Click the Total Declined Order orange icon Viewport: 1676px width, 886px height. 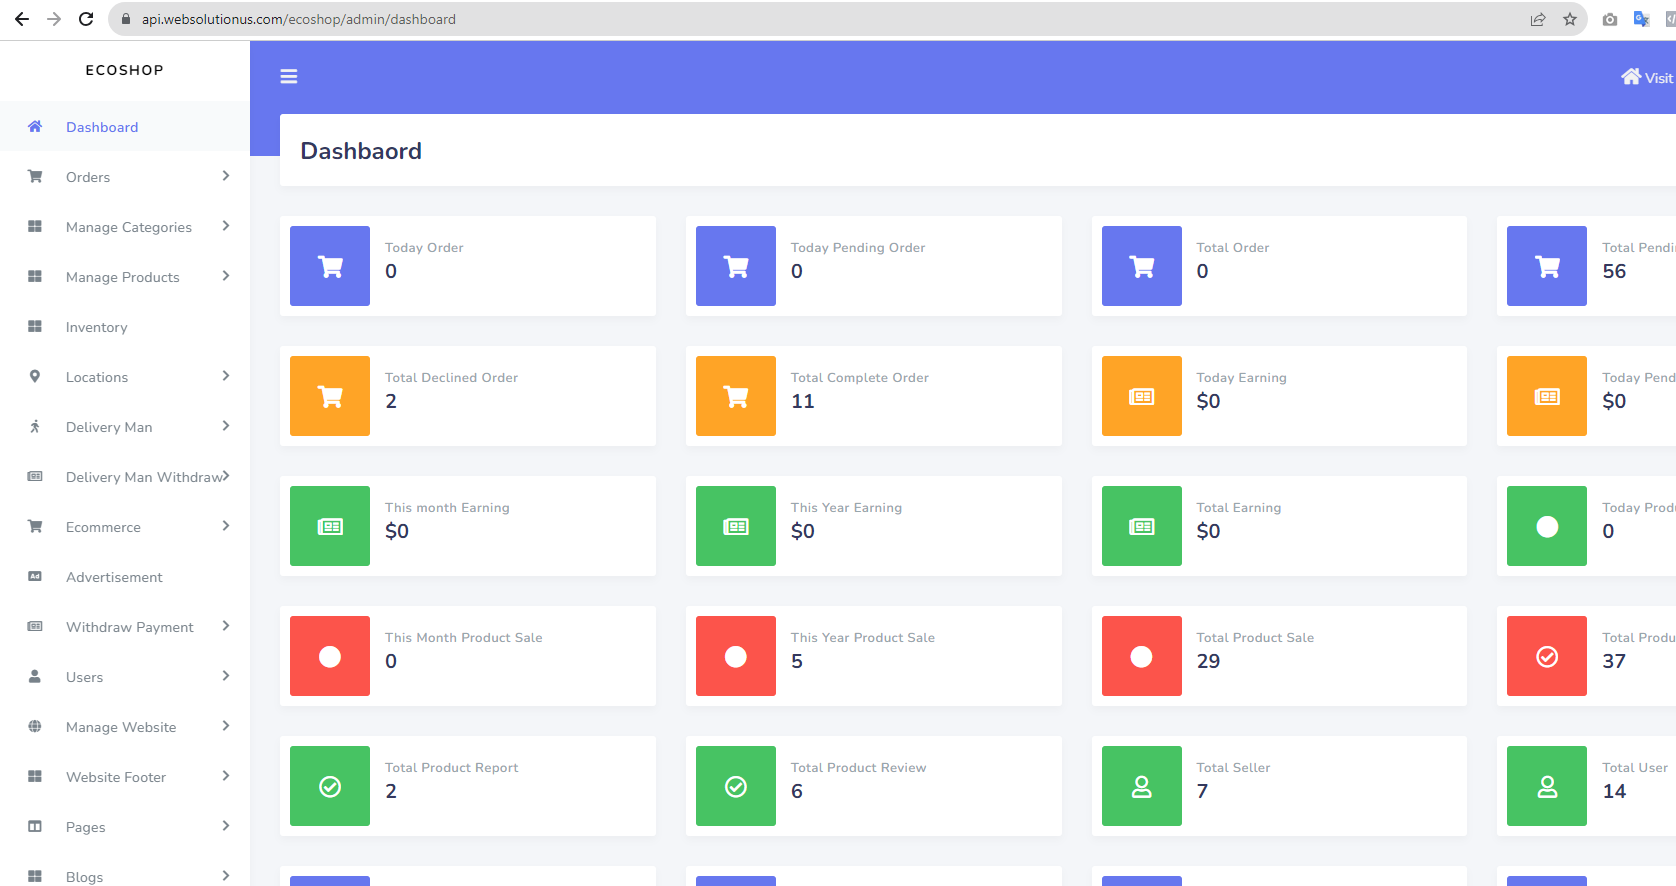(x=330, y=396)
